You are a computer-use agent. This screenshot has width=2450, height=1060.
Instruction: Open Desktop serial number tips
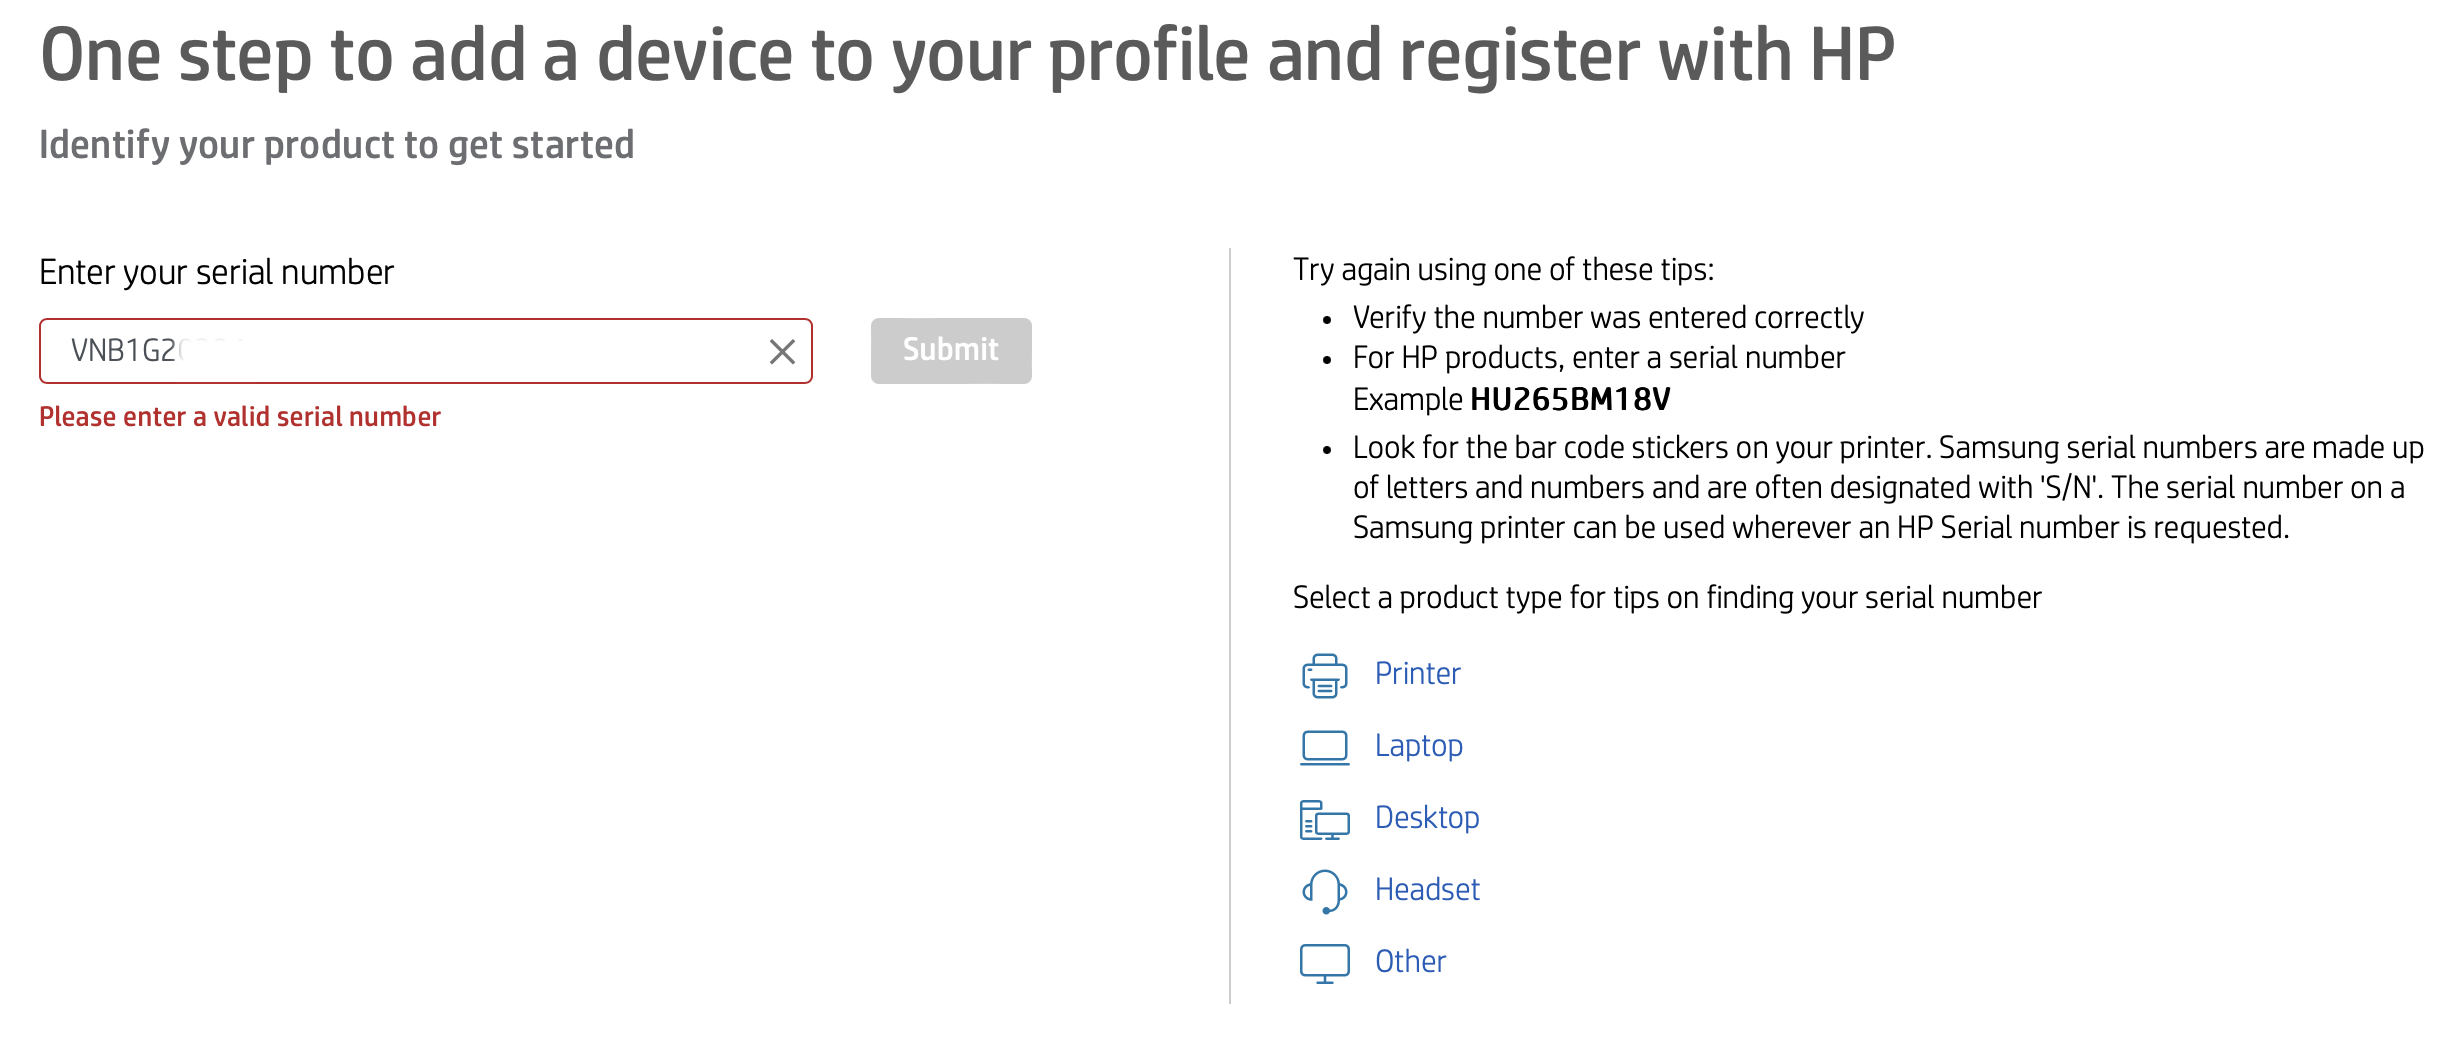click(x=1427, y=818)
